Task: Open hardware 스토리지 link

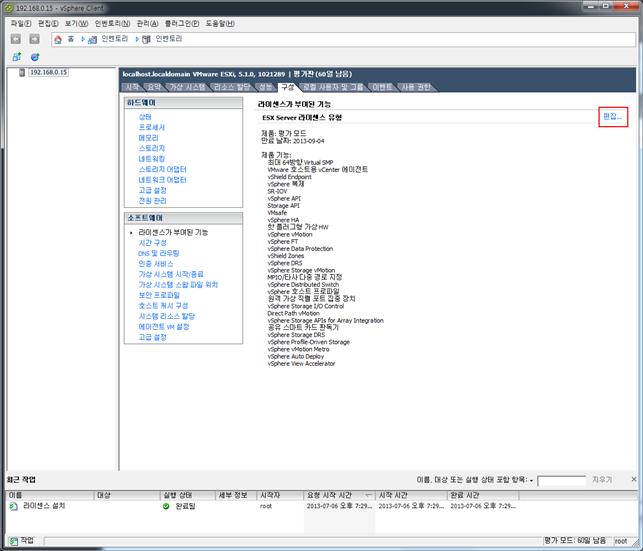Action: coord(151,148)
